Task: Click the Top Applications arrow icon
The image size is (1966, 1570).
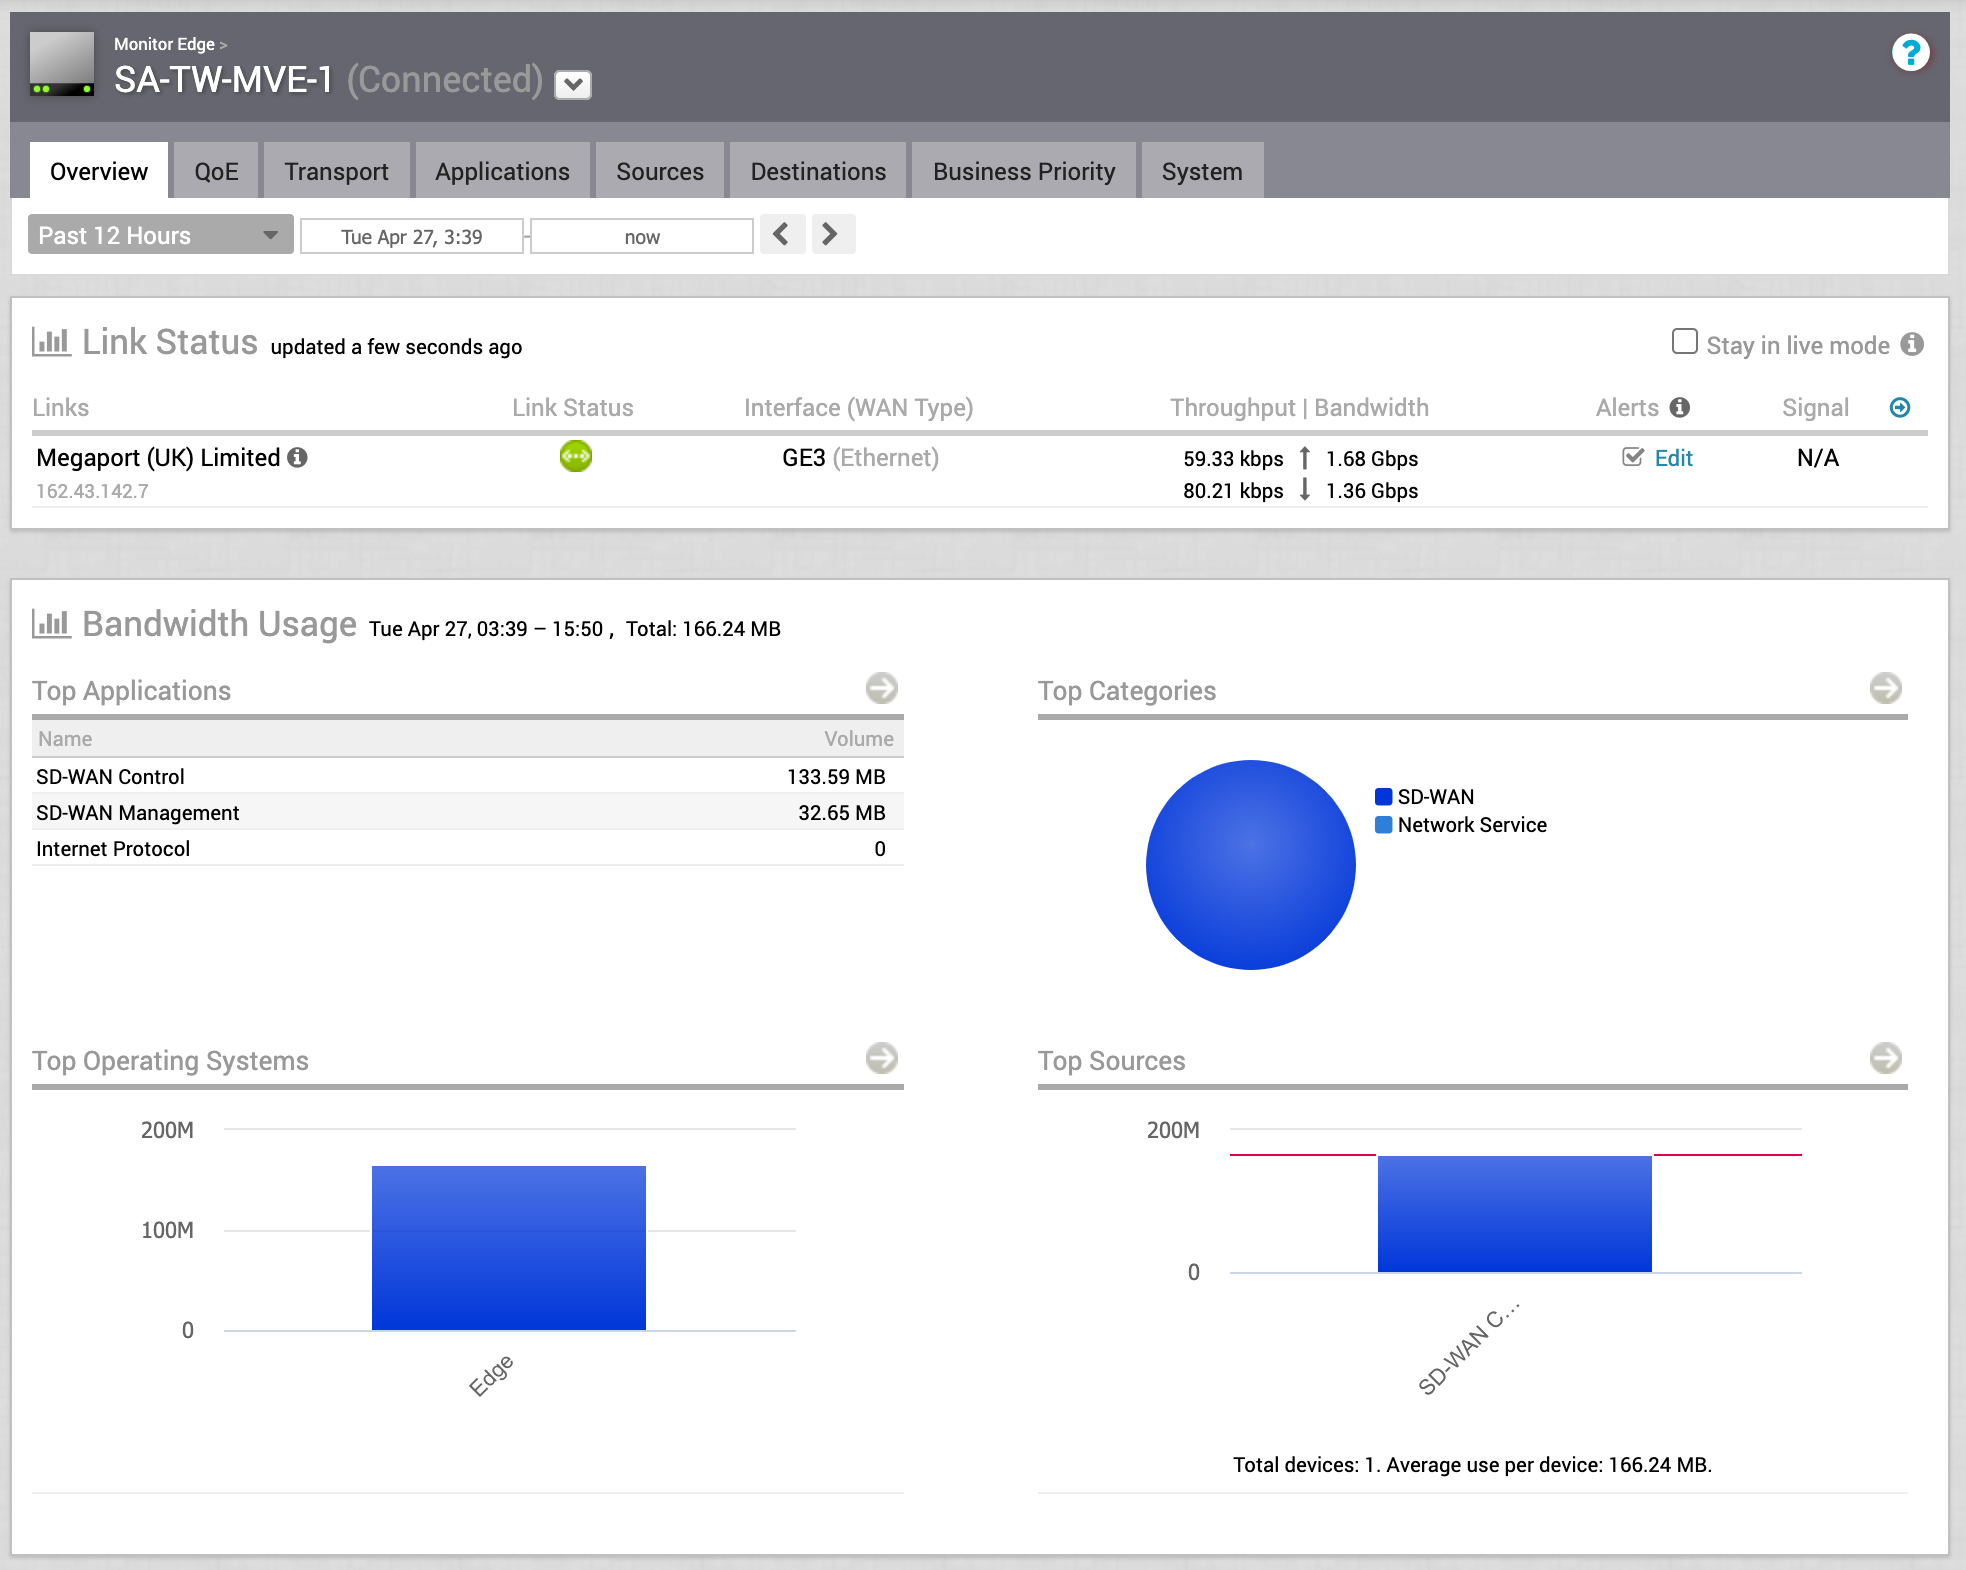Action: 881,688
